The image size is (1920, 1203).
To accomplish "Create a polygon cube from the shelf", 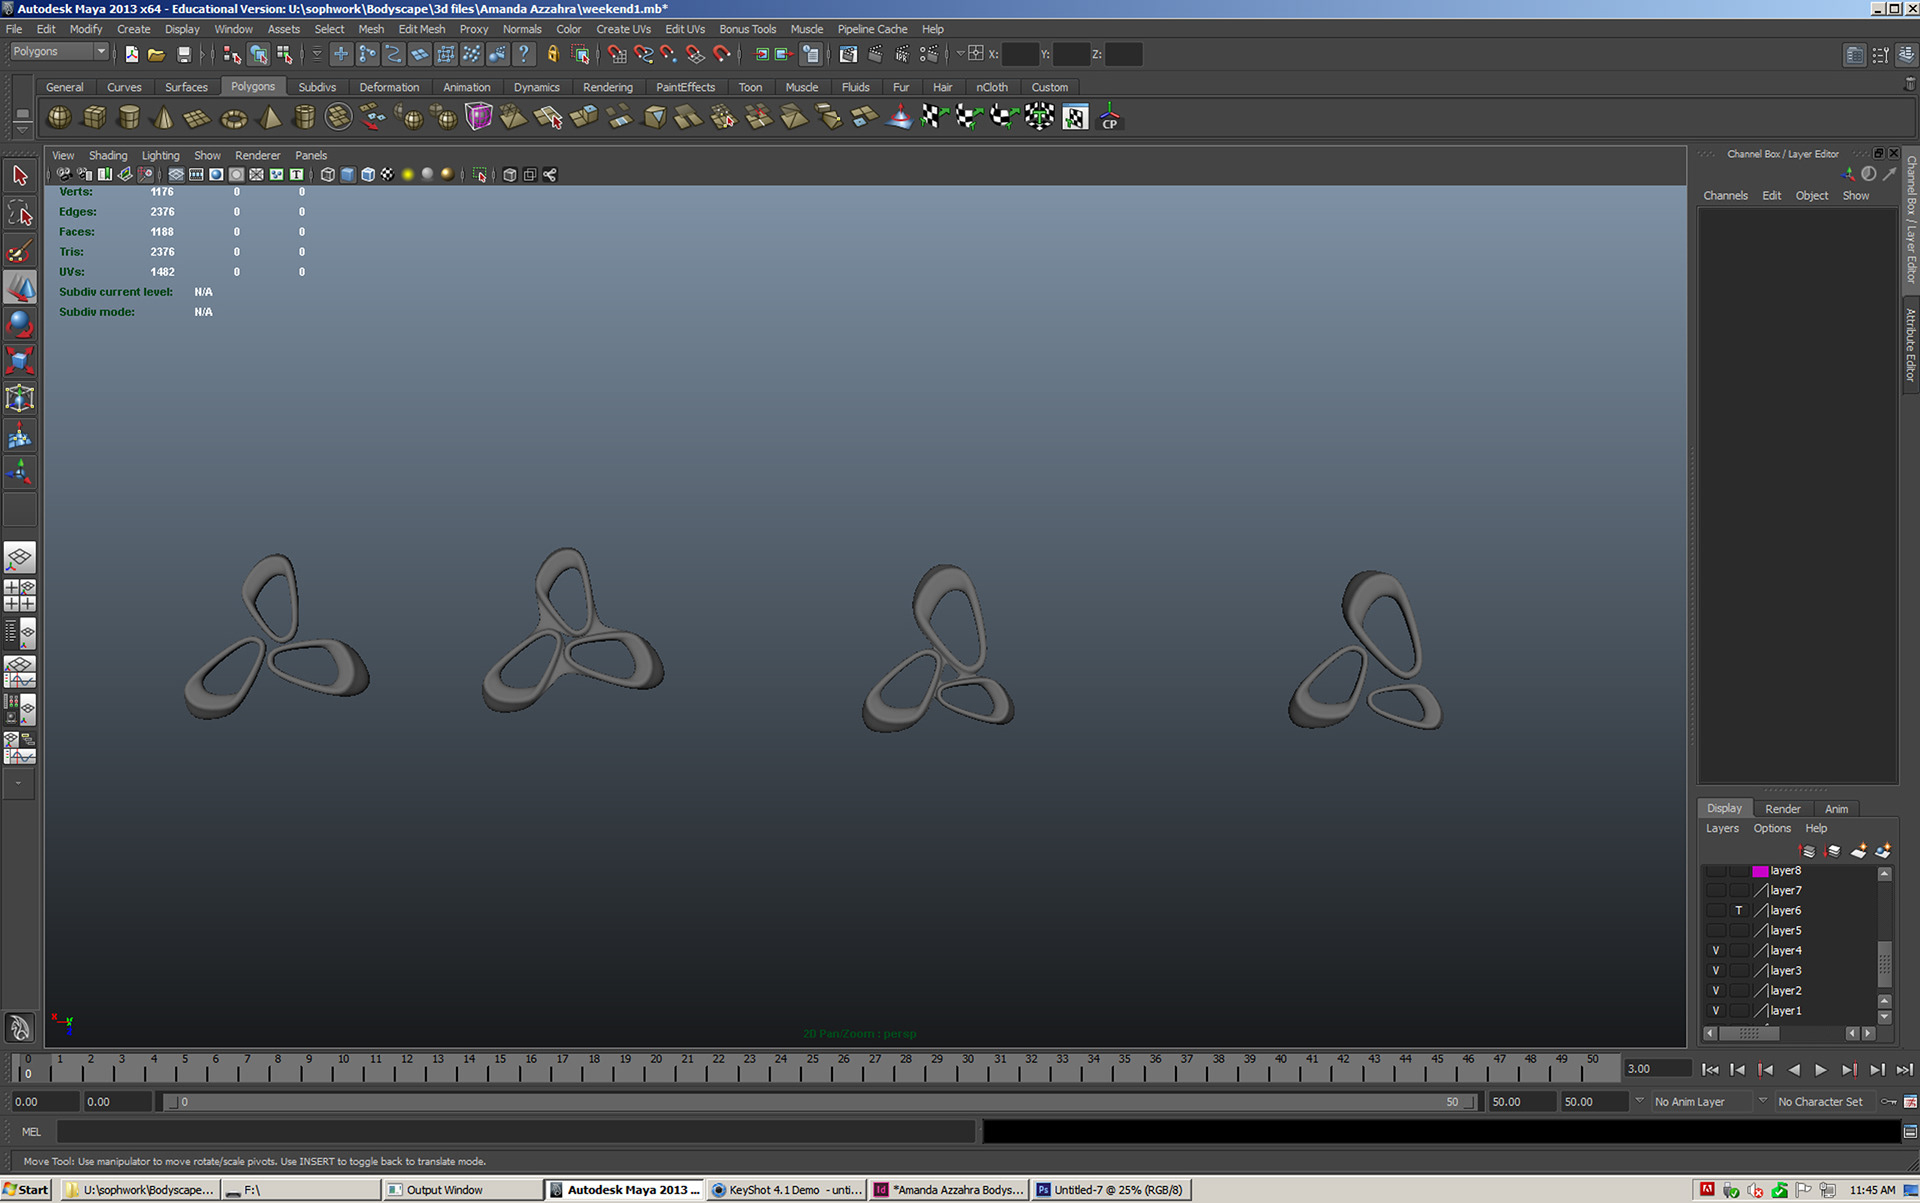I will tap(94, 118).
